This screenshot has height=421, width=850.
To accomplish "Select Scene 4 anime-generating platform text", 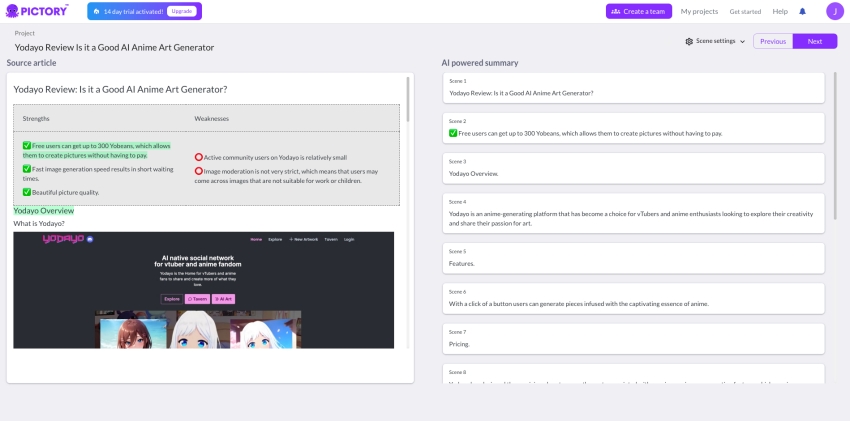I will pos(630,218).
